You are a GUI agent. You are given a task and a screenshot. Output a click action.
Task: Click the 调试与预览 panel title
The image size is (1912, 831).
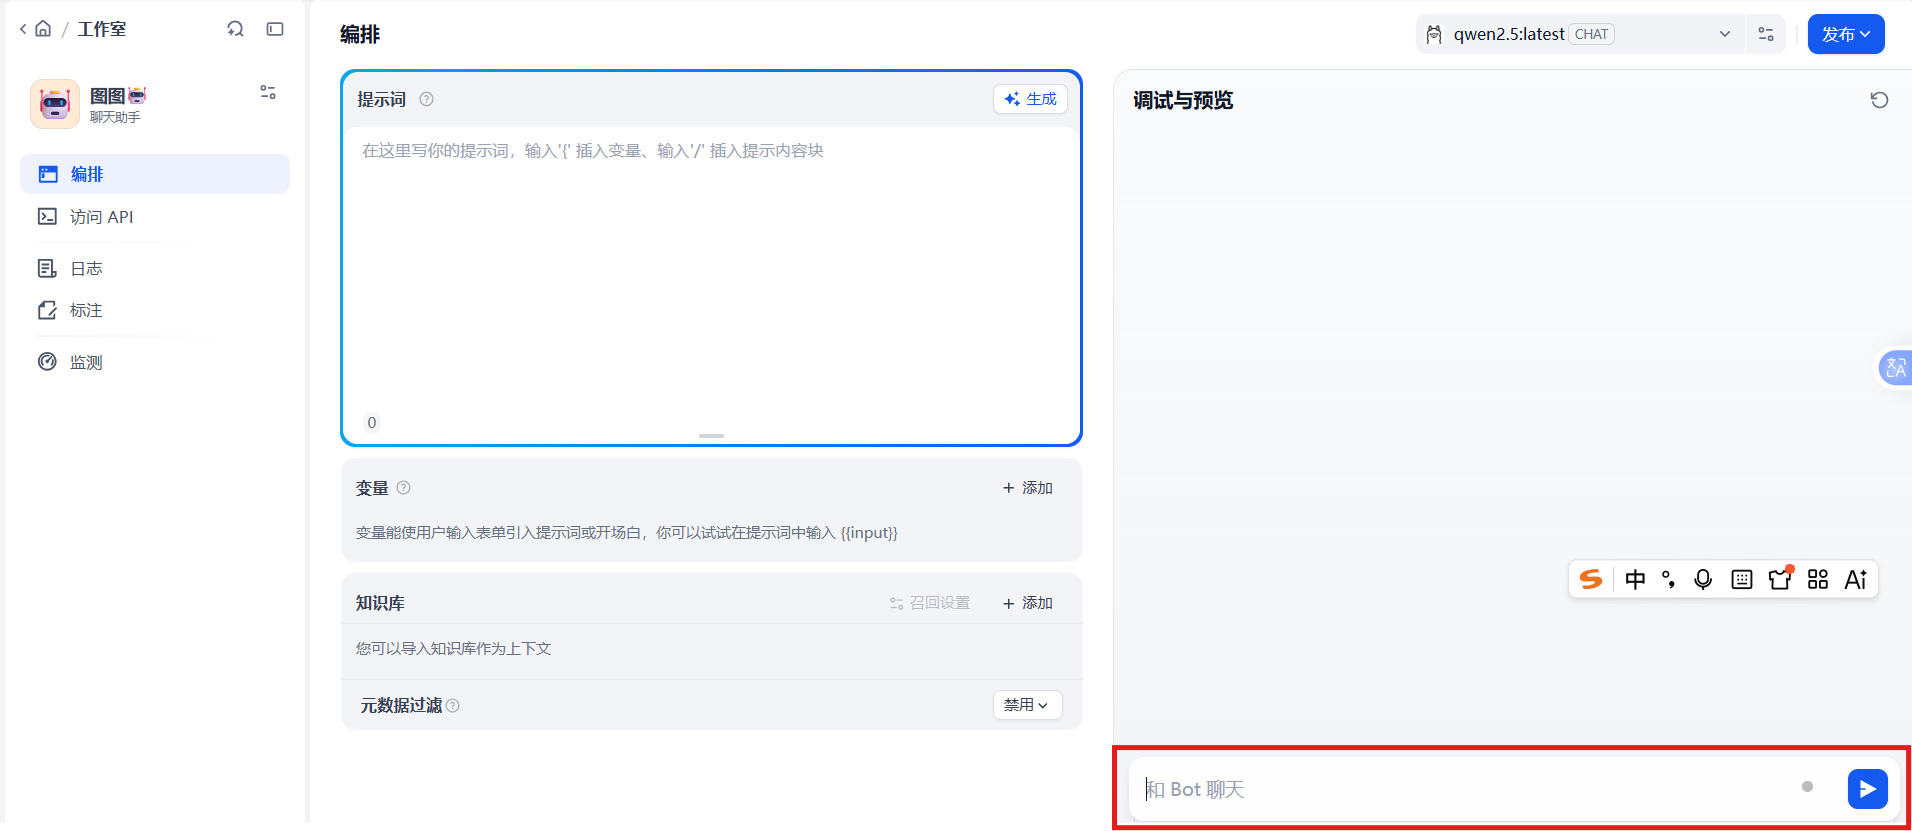pos(1183,100)
